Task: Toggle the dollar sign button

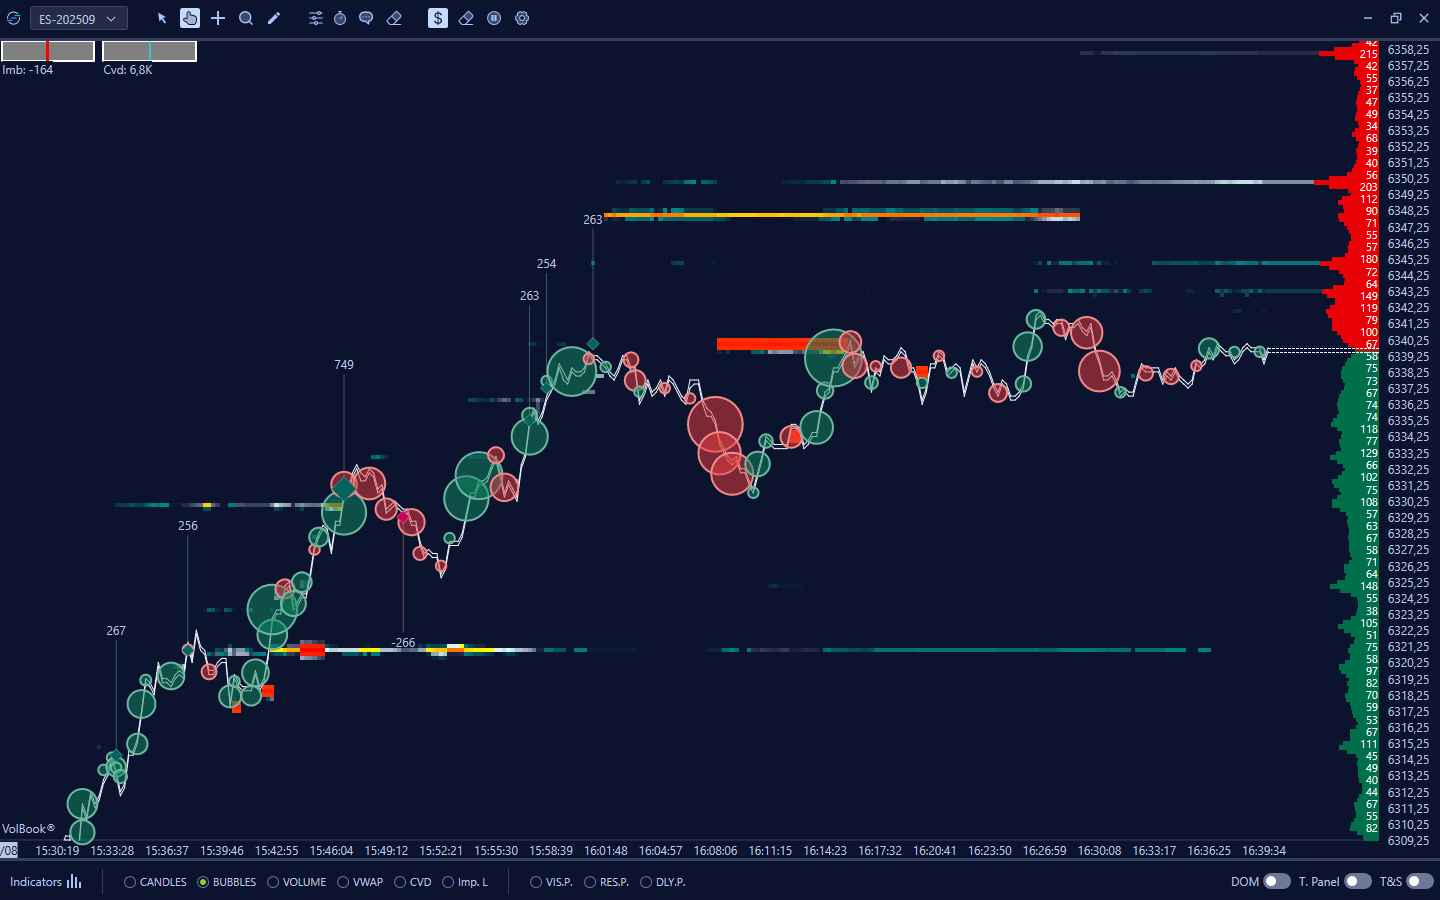Action: coord(438,18)
